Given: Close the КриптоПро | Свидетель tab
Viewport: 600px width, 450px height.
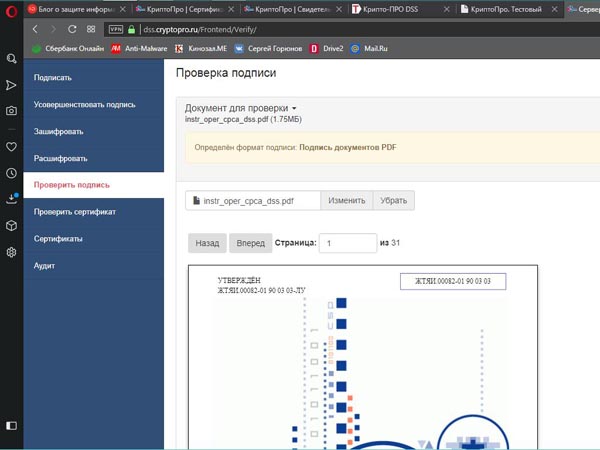Looking at the screenshot, I should [339, 9].
